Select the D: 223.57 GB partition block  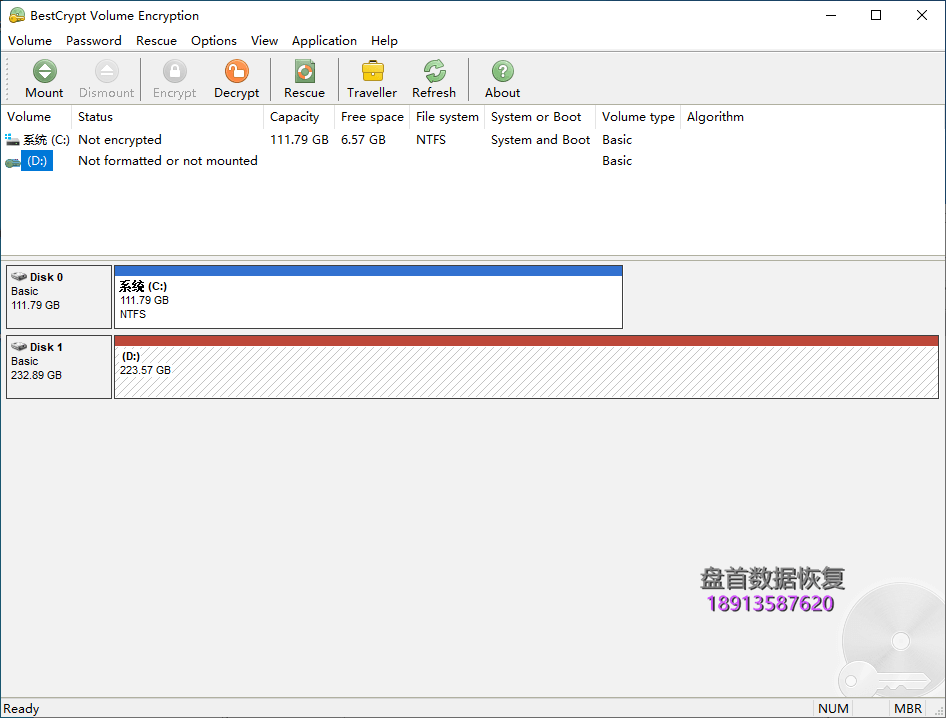[526, 367]
